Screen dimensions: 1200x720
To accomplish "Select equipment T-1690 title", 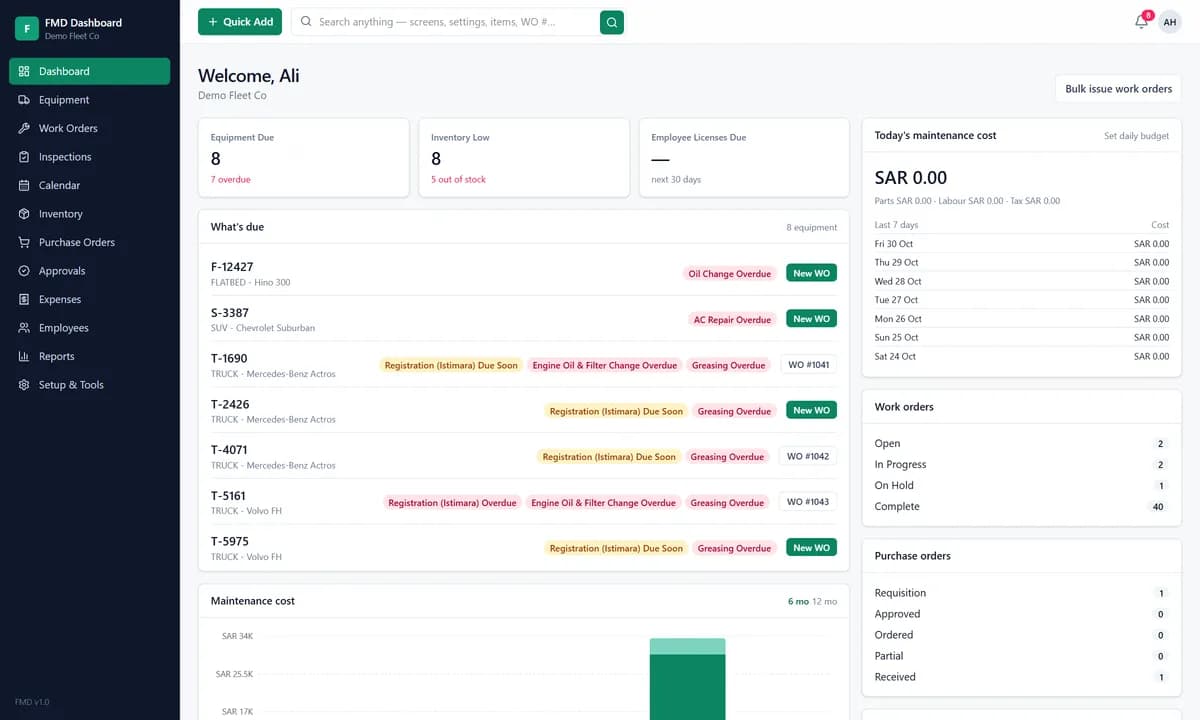I will pos(229,358).
